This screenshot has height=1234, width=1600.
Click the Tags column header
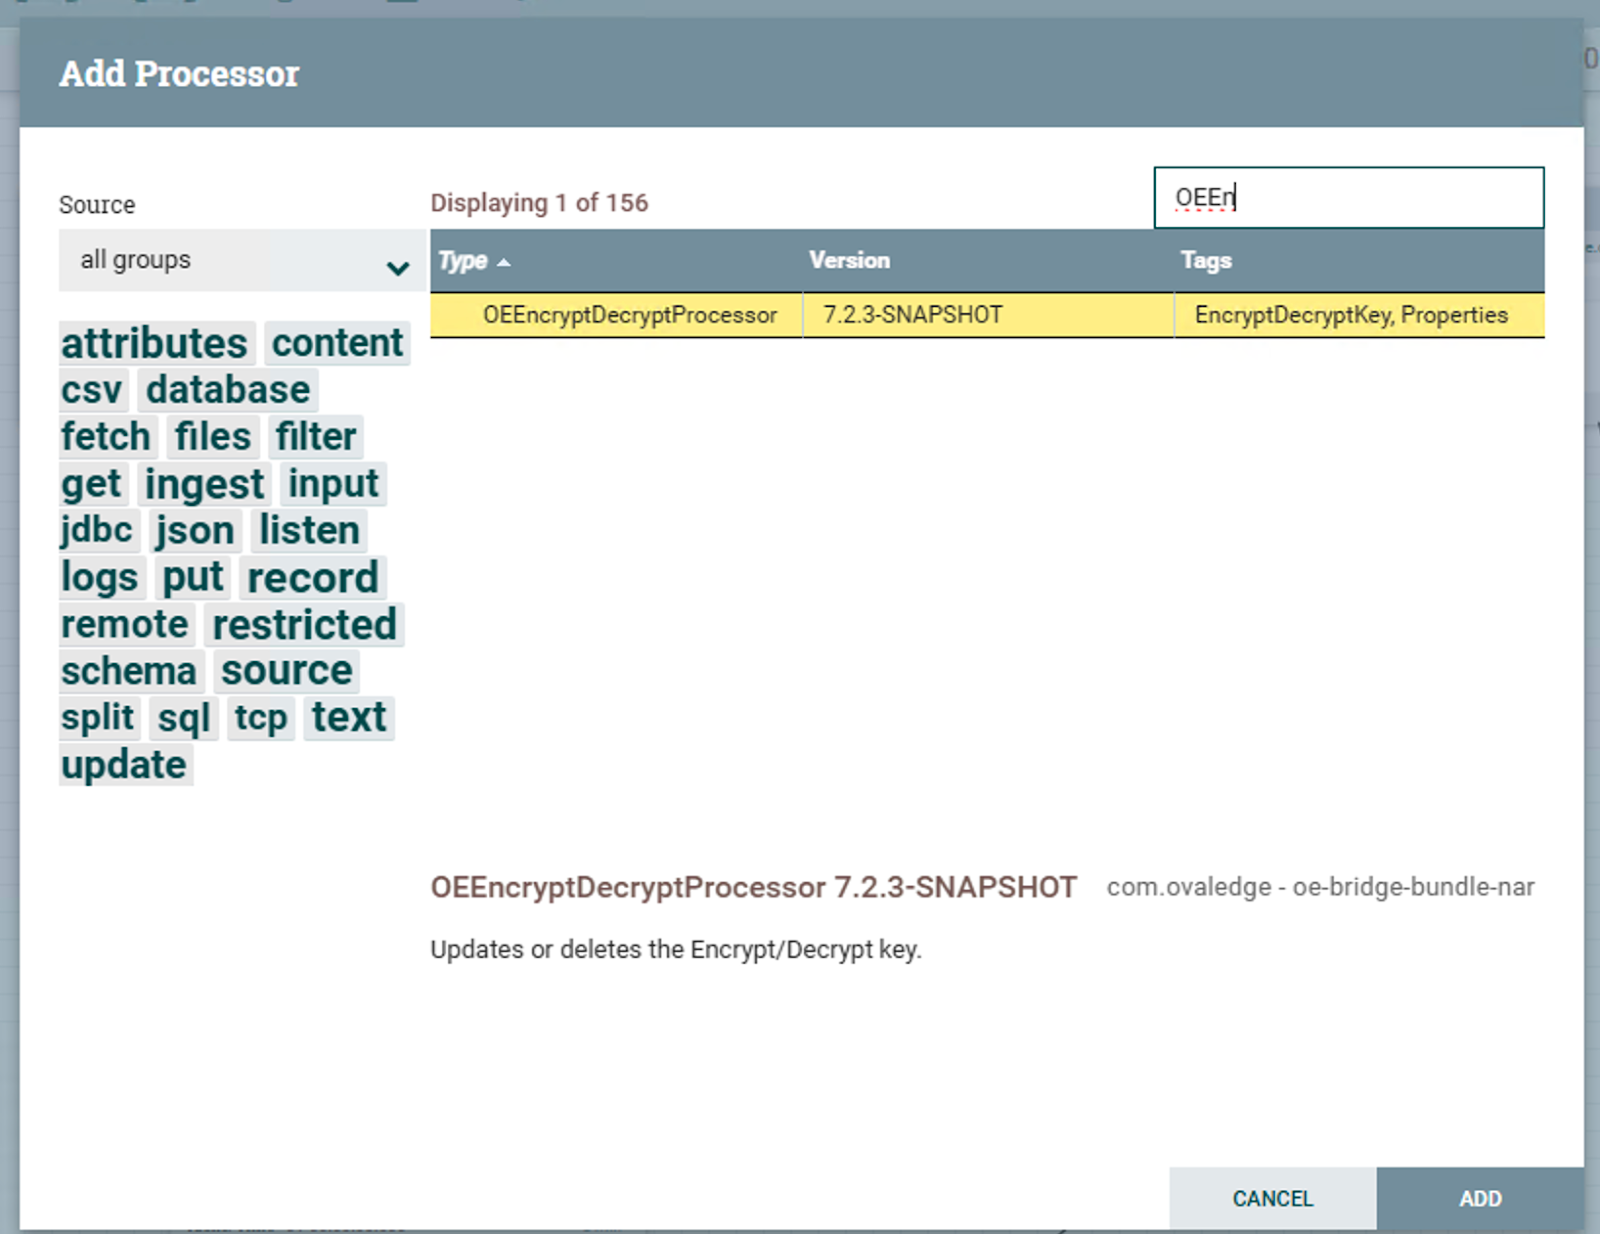[1205, 261]
